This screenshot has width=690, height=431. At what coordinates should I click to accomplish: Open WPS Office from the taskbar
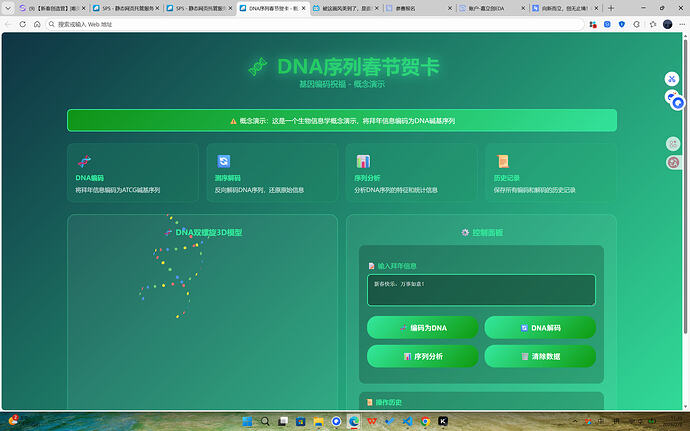372,421
